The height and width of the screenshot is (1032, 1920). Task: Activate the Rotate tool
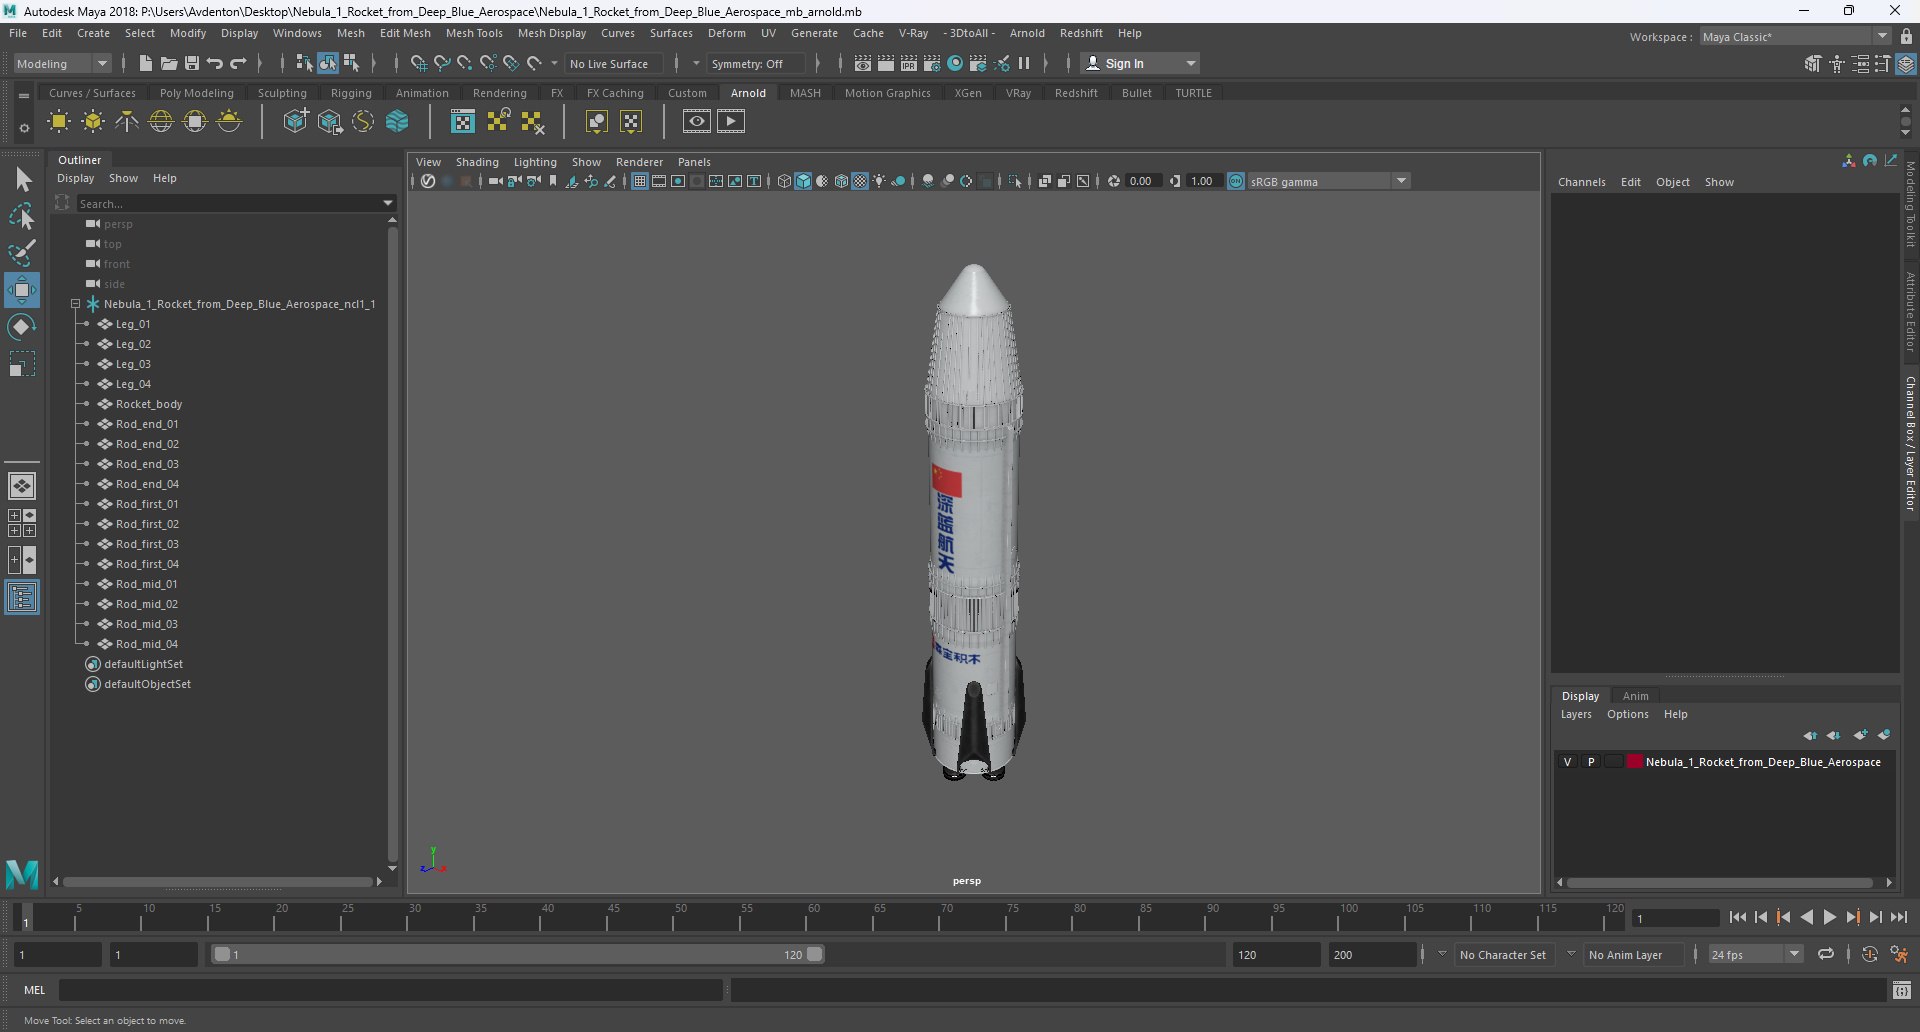pyautogui.click(x=22, y=327)
